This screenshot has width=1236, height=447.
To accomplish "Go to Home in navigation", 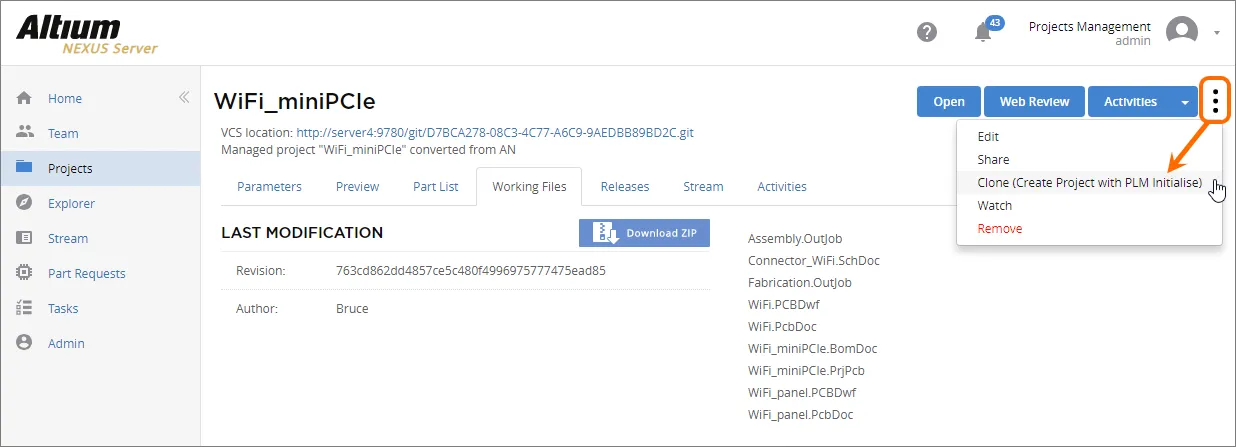I will coord(65,98).
